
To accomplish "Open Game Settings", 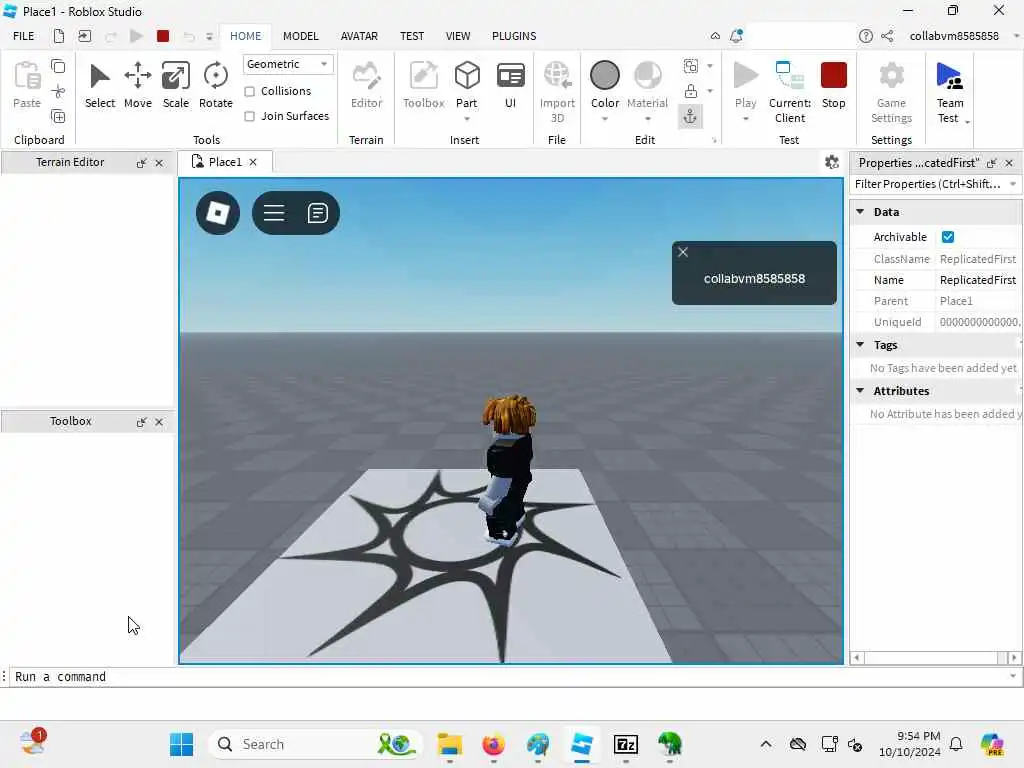I will pos(891,91).
